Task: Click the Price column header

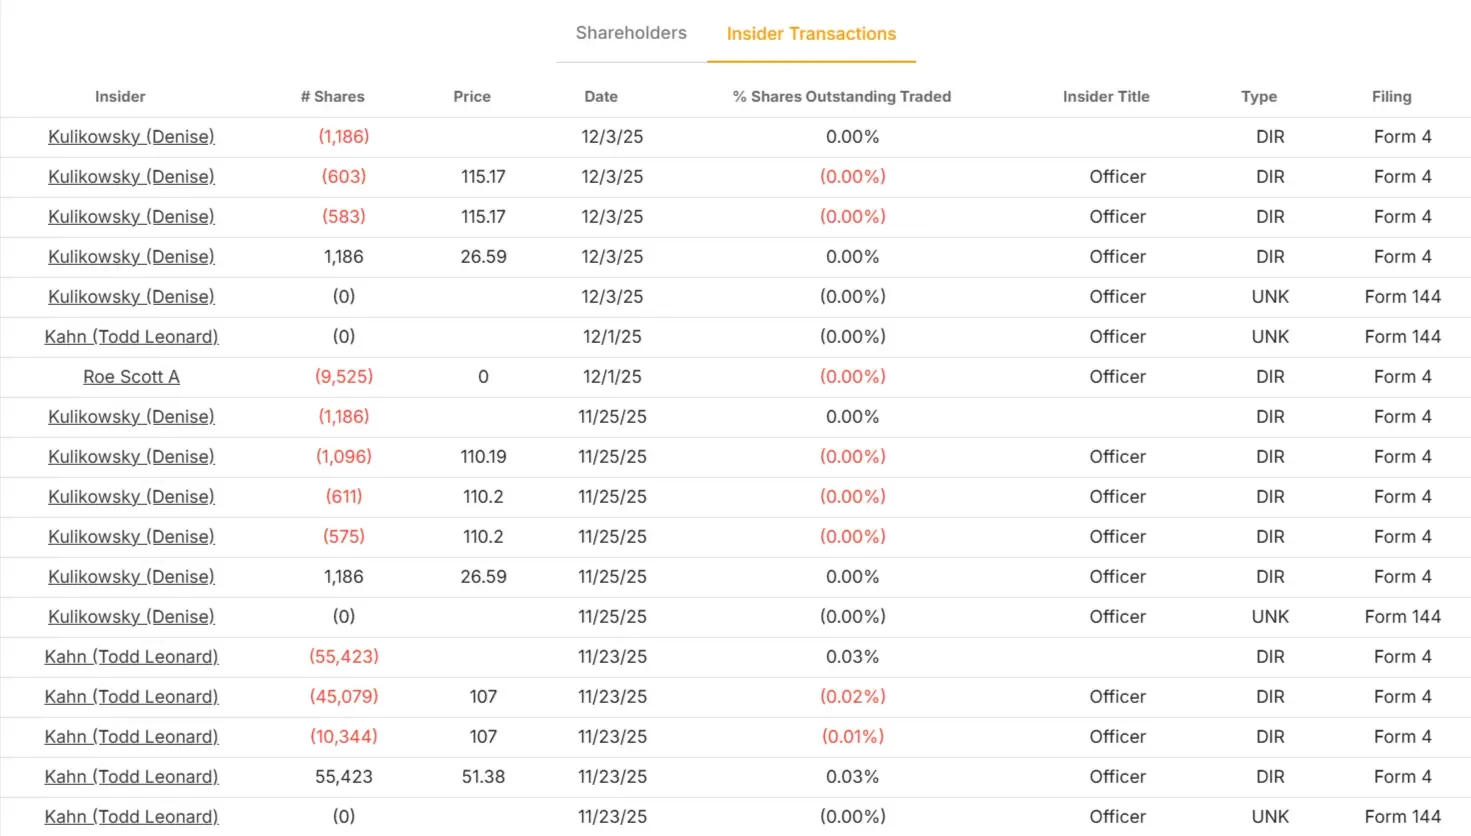Action: pyautogui.click(x=472, y=97)
